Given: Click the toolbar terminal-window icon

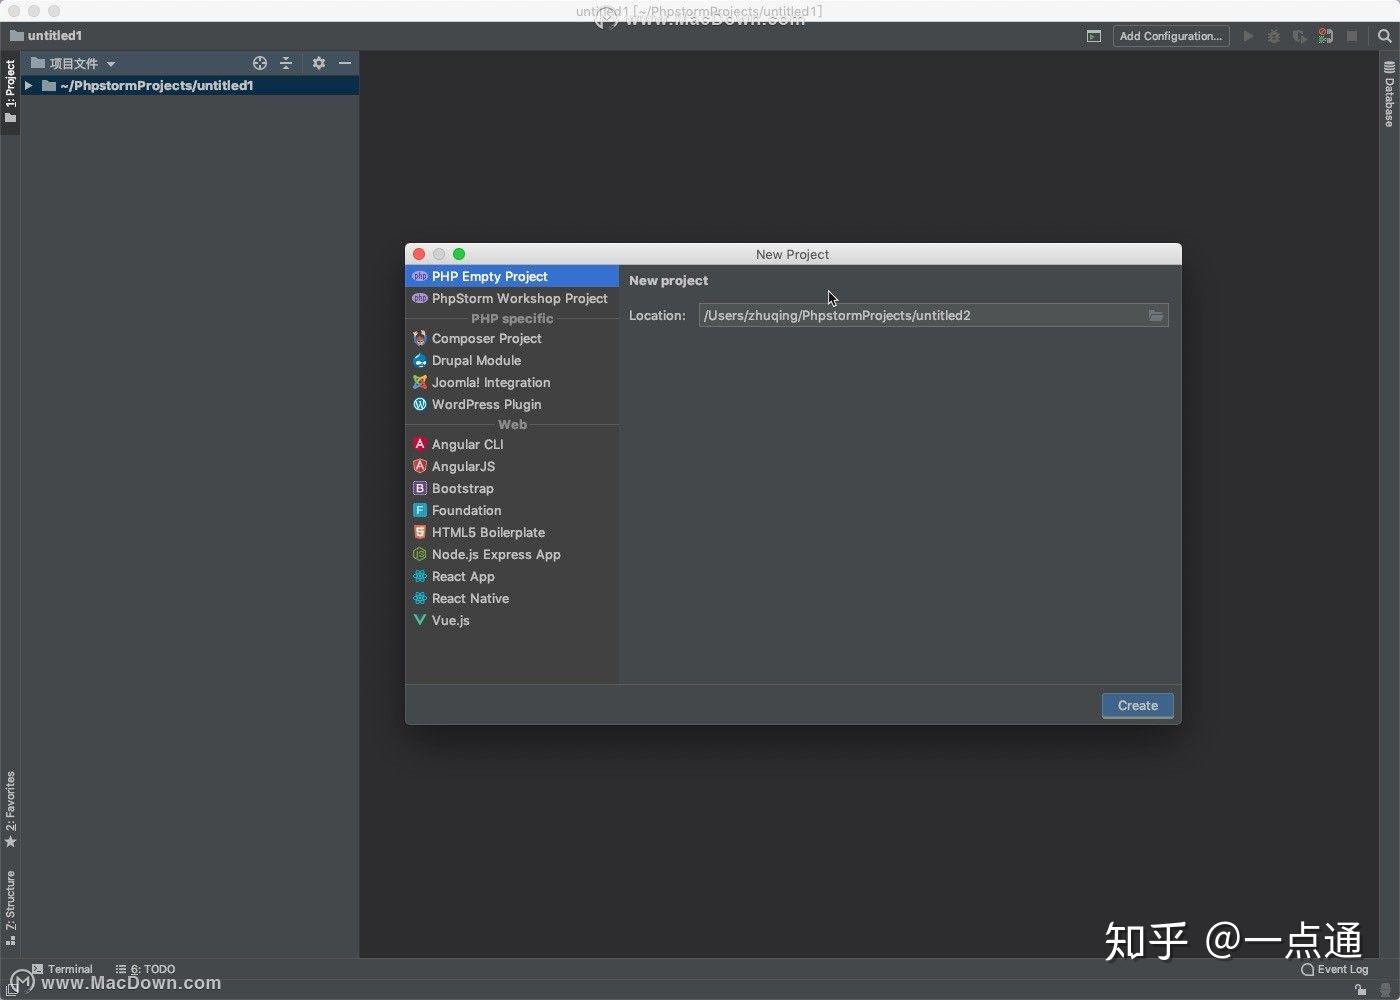Looking at the screenshot, I should [1094, 36].
